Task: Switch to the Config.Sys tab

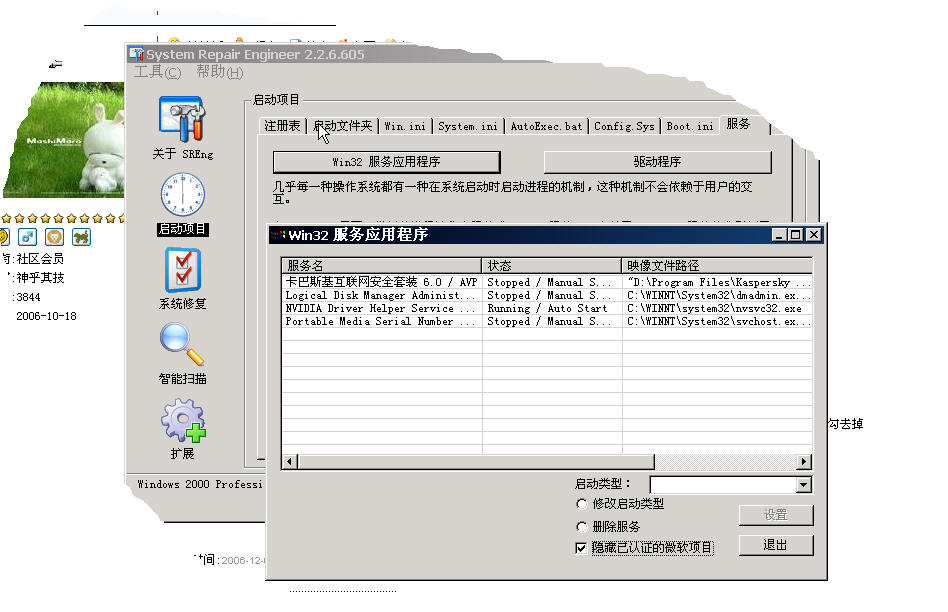Action: [x=624, y=126]
